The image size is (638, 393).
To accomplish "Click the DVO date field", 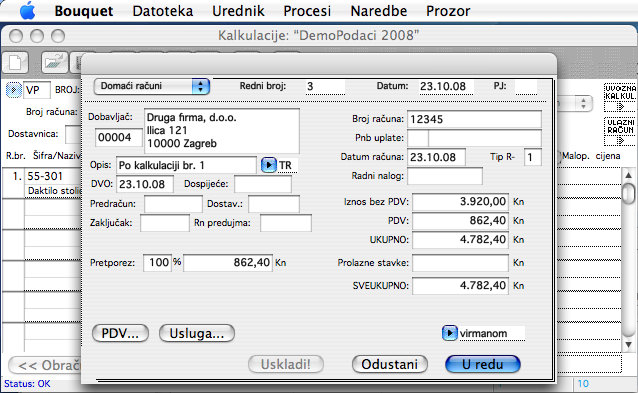I will pos(145,184).
